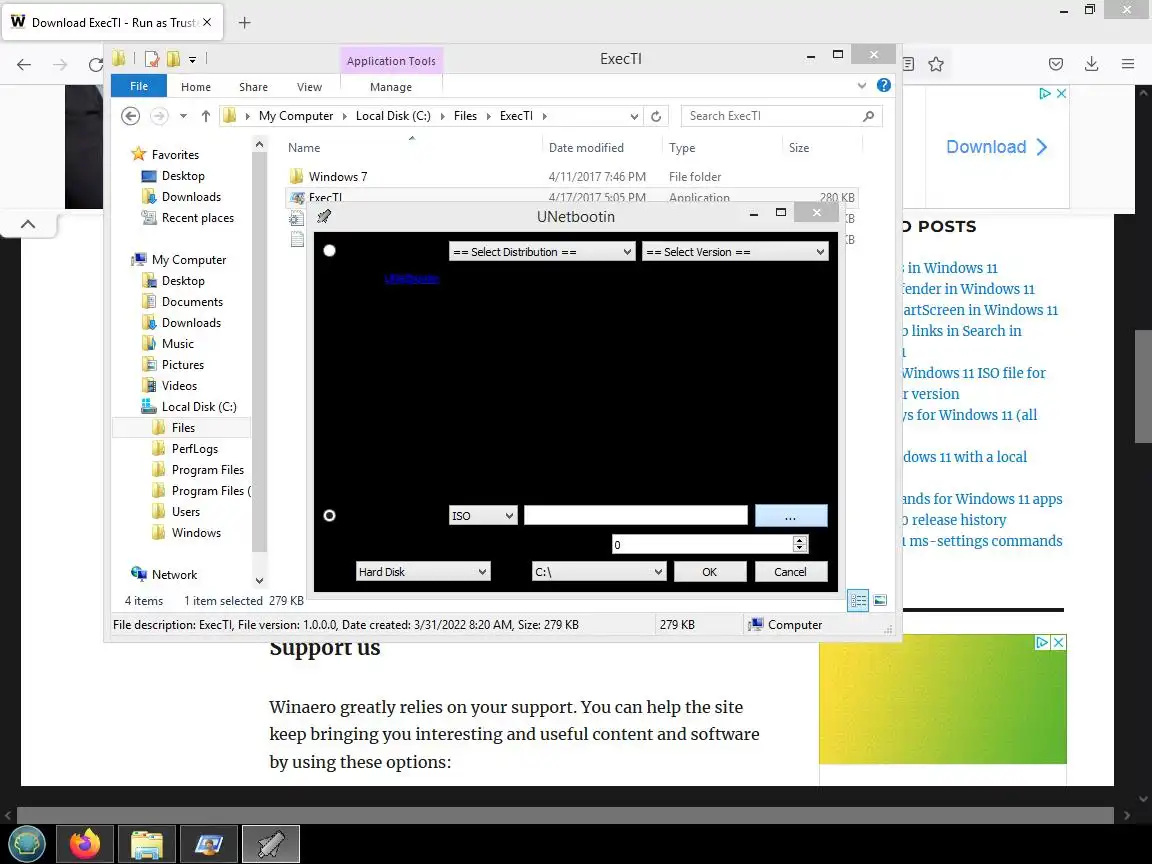
Task: Click the search magnifier in Search ExecTI
Action: (x=868, y=116)
